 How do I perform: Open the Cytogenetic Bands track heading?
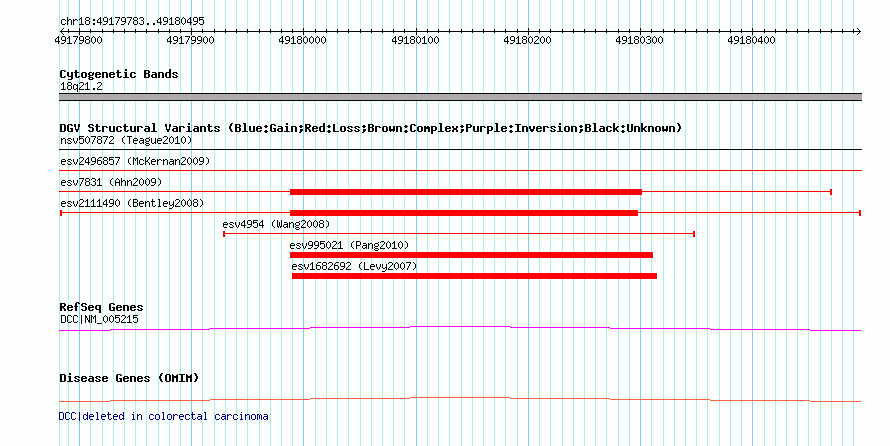tap(119, 74)
